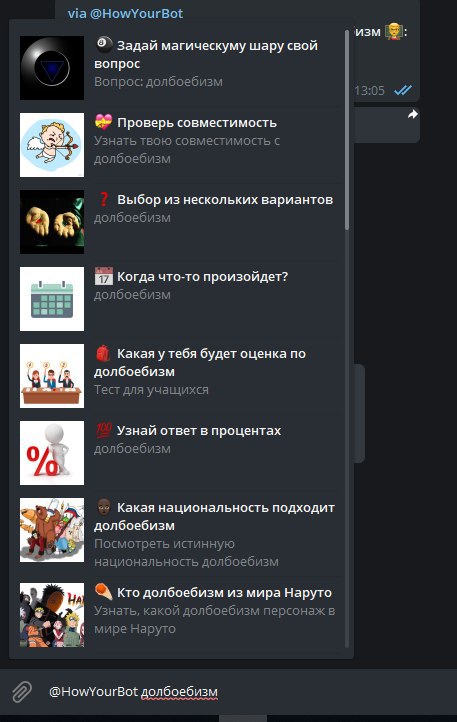
Task: Choose the red and blue pills image
Action: [52, 222]
